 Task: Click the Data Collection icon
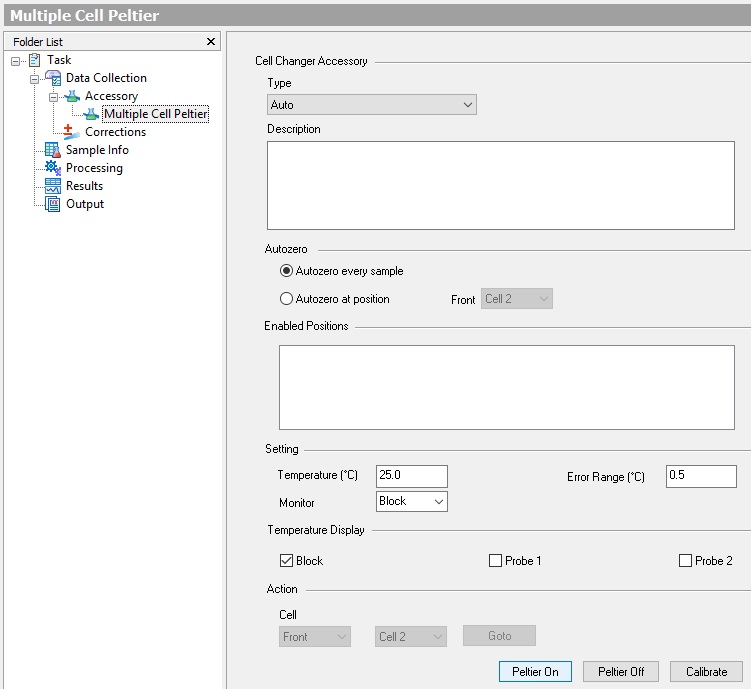pos(54,78)
